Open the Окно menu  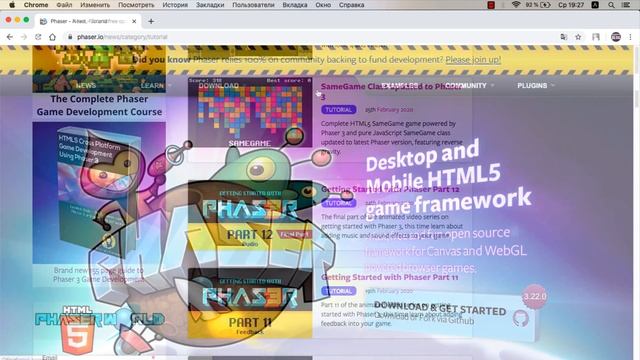[323, 5]
